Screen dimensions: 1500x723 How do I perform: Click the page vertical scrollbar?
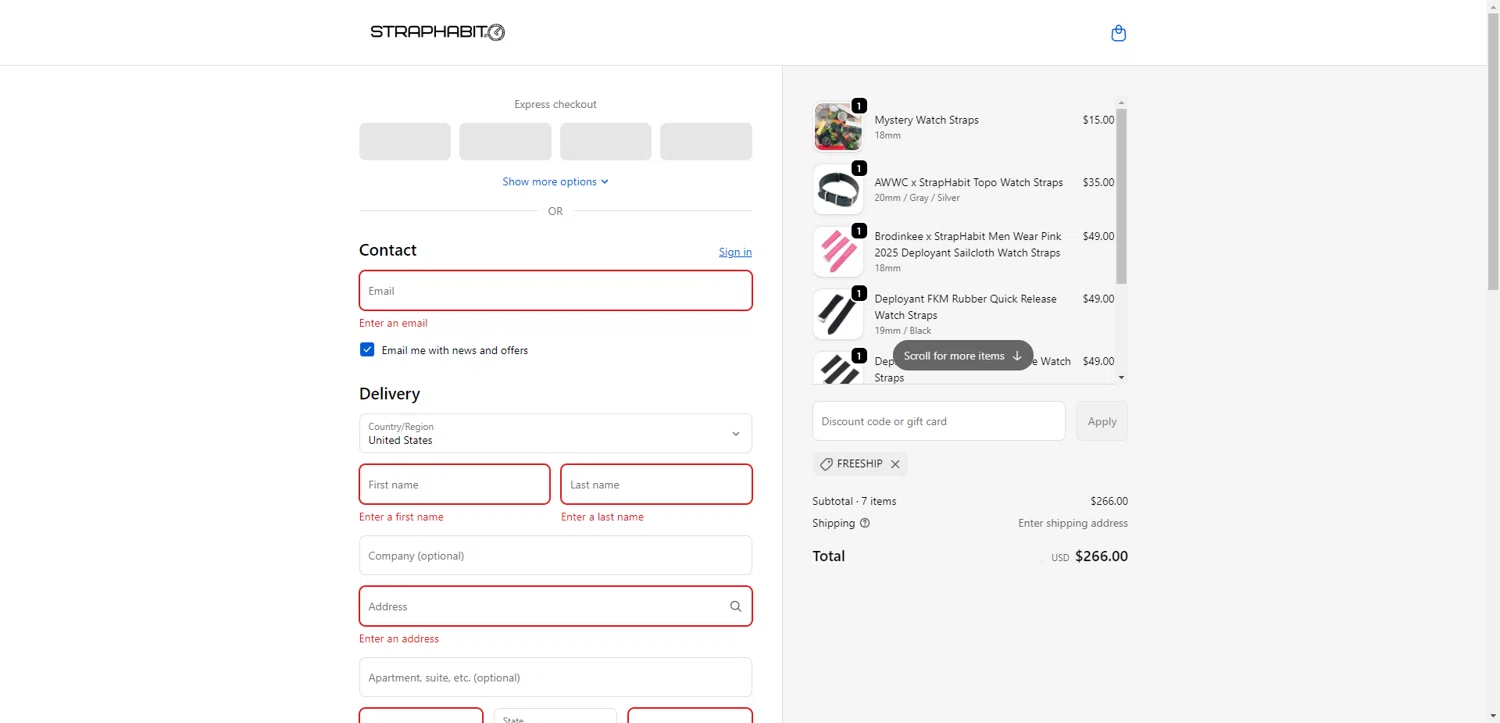[1493, 150]
